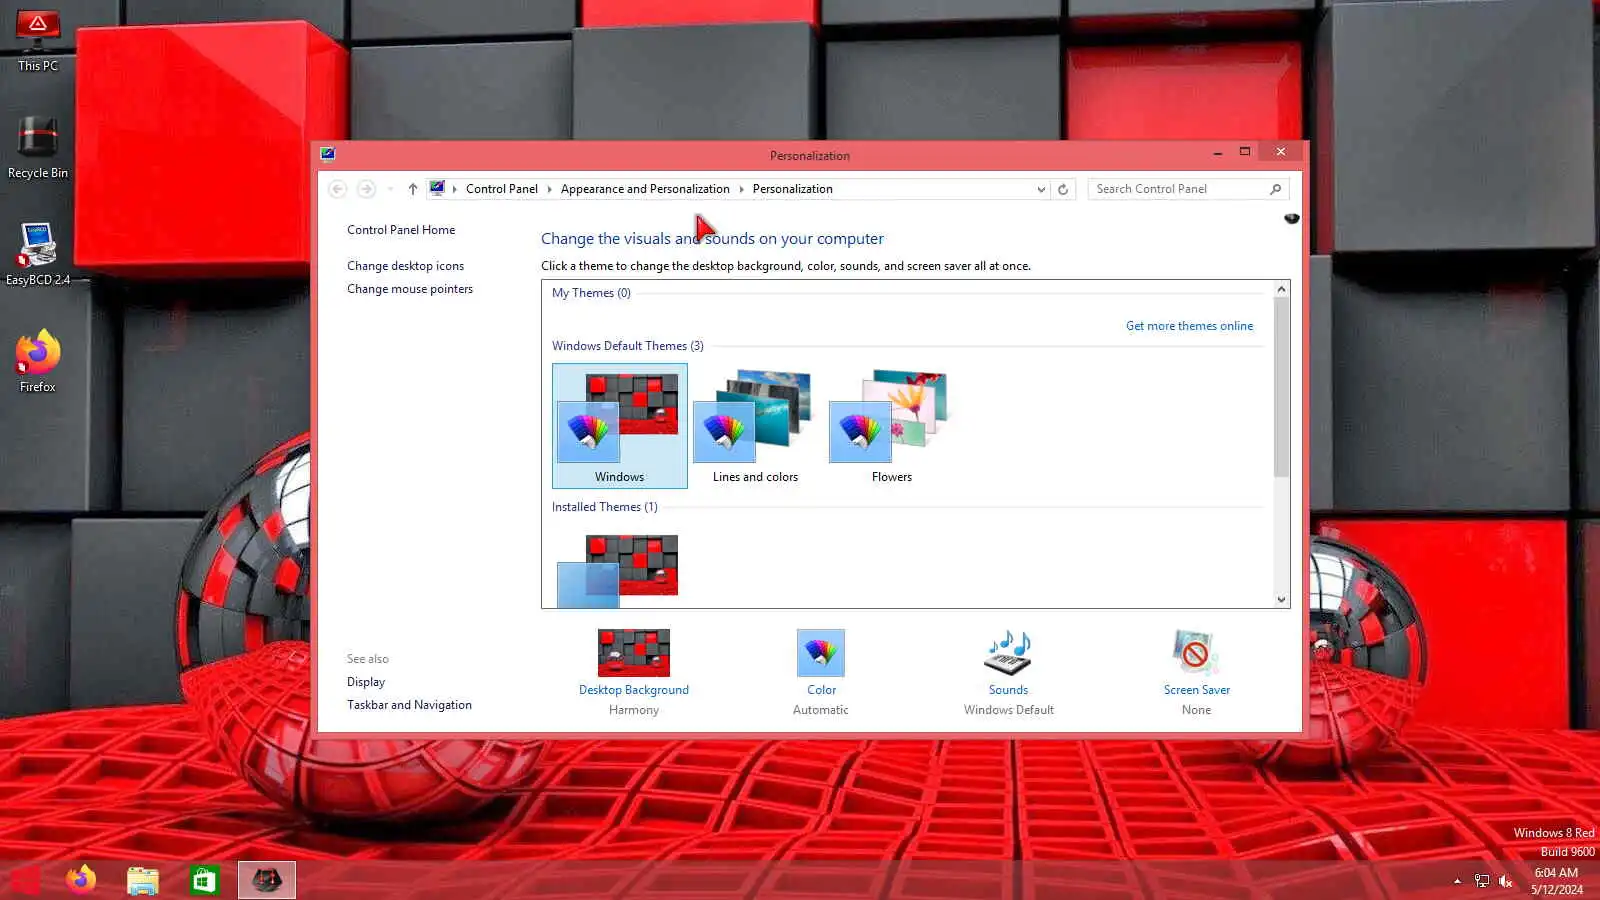Open the address bar history dropdown
This screenshot has width=1600, height=900.
pos(1041,189)
